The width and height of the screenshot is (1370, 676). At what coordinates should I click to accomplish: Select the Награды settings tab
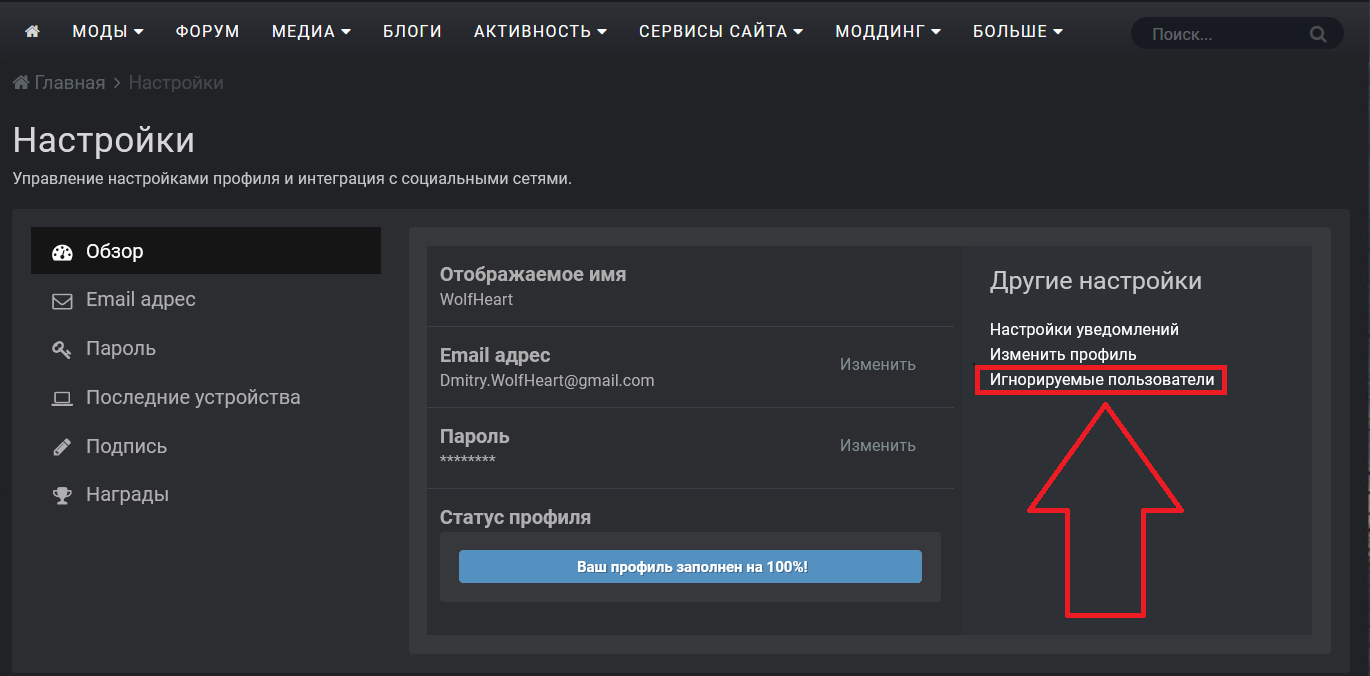[206, 495]
